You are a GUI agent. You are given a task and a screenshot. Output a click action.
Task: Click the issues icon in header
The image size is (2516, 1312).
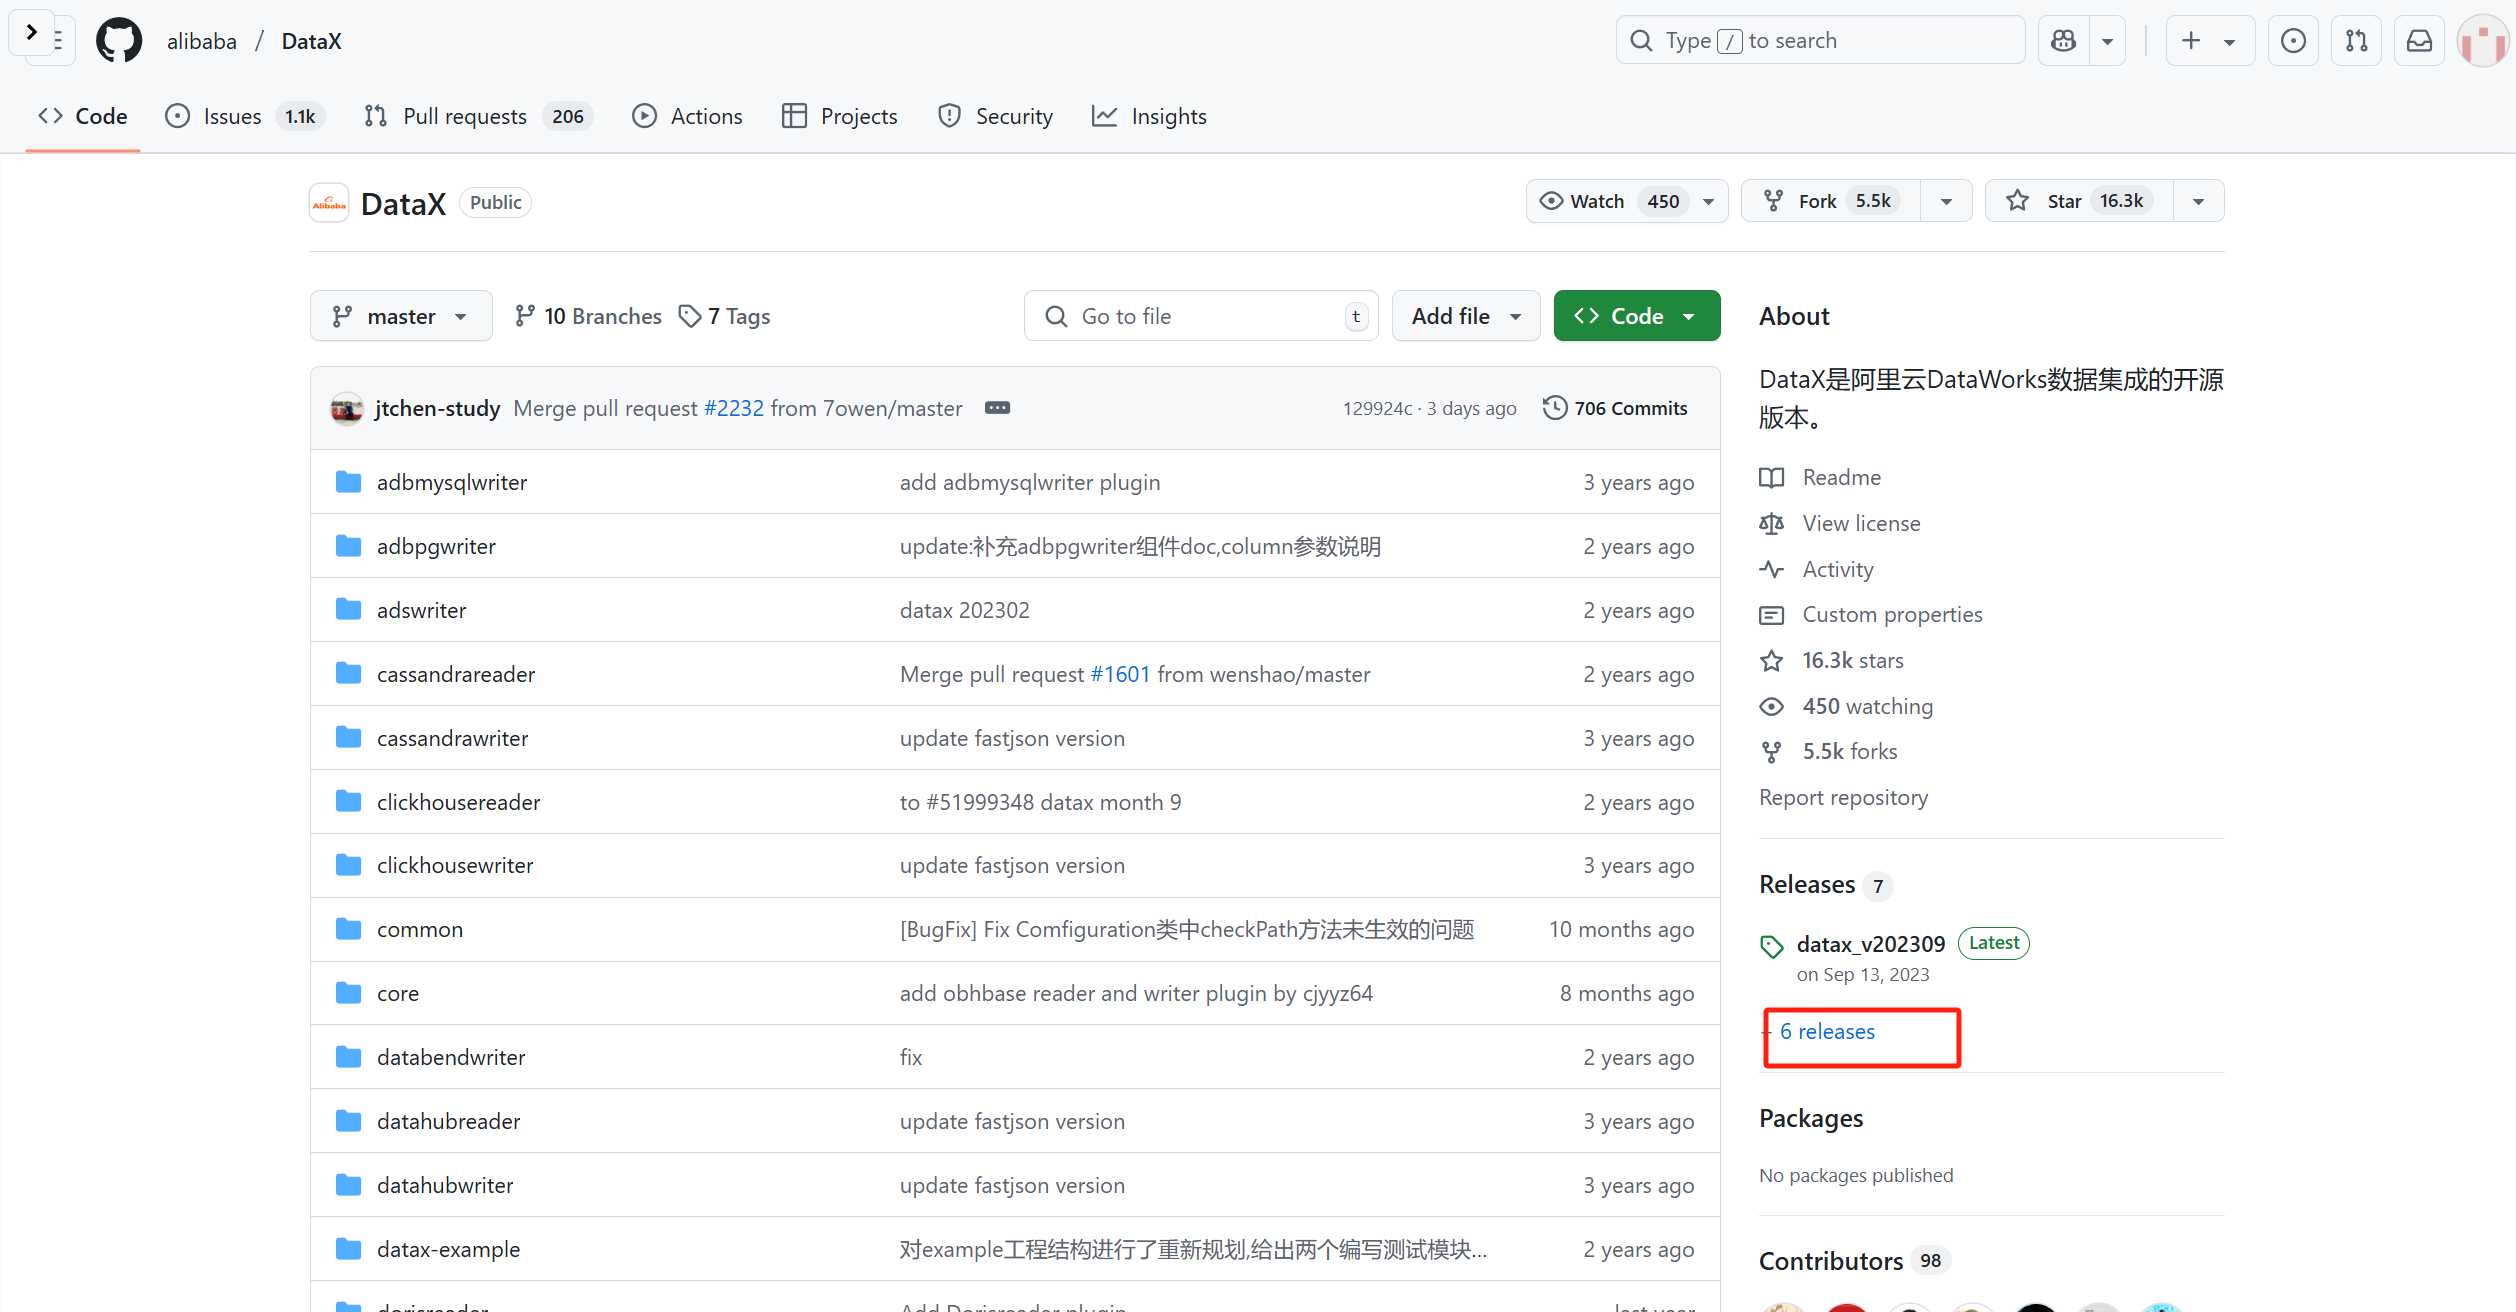(2293, 41)
